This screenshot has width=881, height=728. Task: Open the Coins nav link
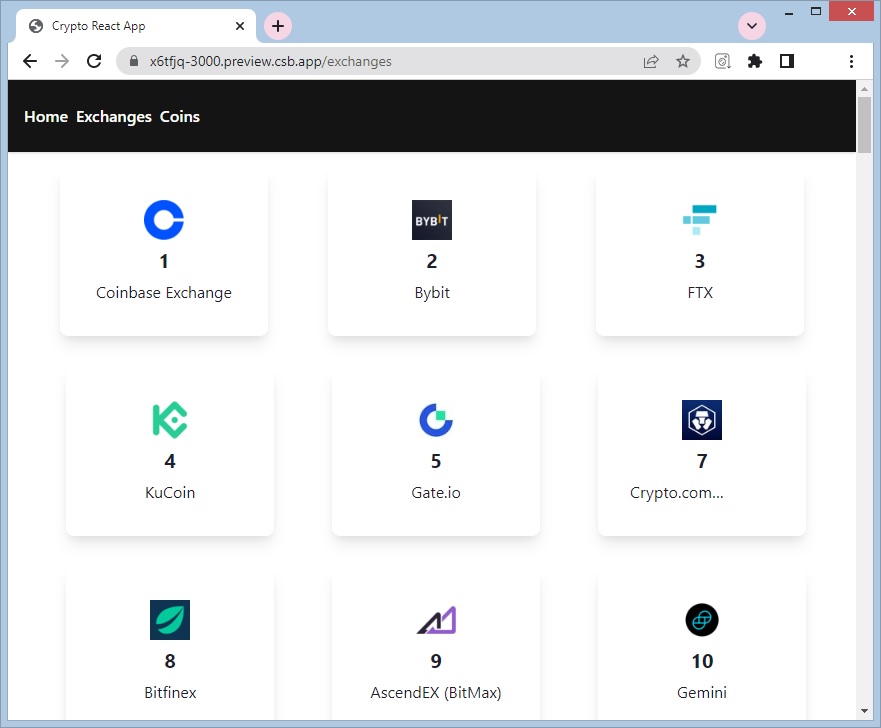pos(180,116)
